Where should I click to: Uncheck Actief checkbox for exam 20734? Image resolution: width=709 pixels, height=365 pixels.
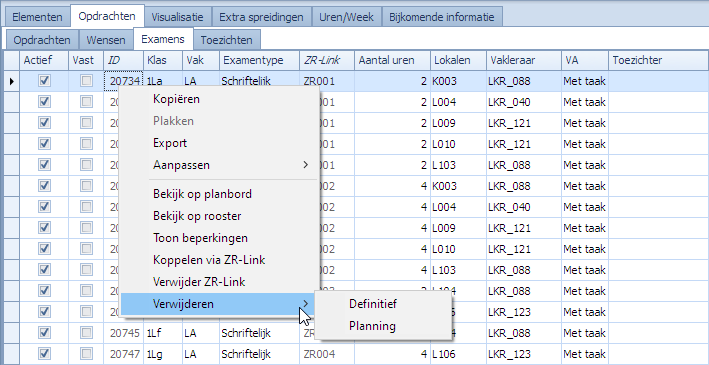(x=44, y=81)
